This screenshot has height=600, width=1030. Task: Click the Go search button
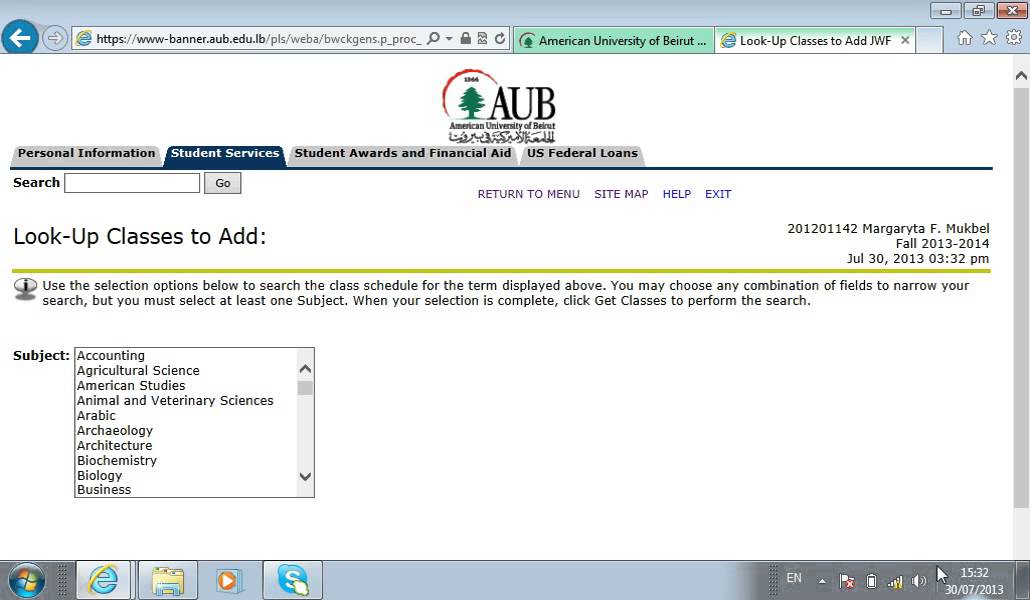223,183
